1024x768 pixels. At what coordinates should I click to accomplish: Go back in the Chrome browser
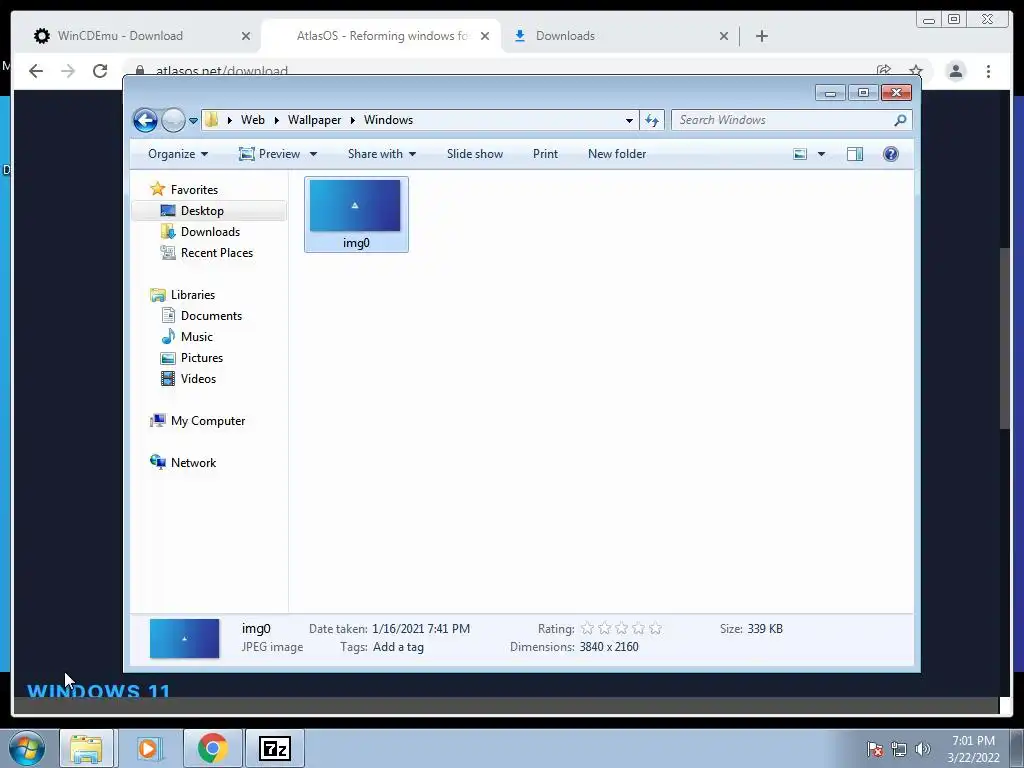(36, 71)
